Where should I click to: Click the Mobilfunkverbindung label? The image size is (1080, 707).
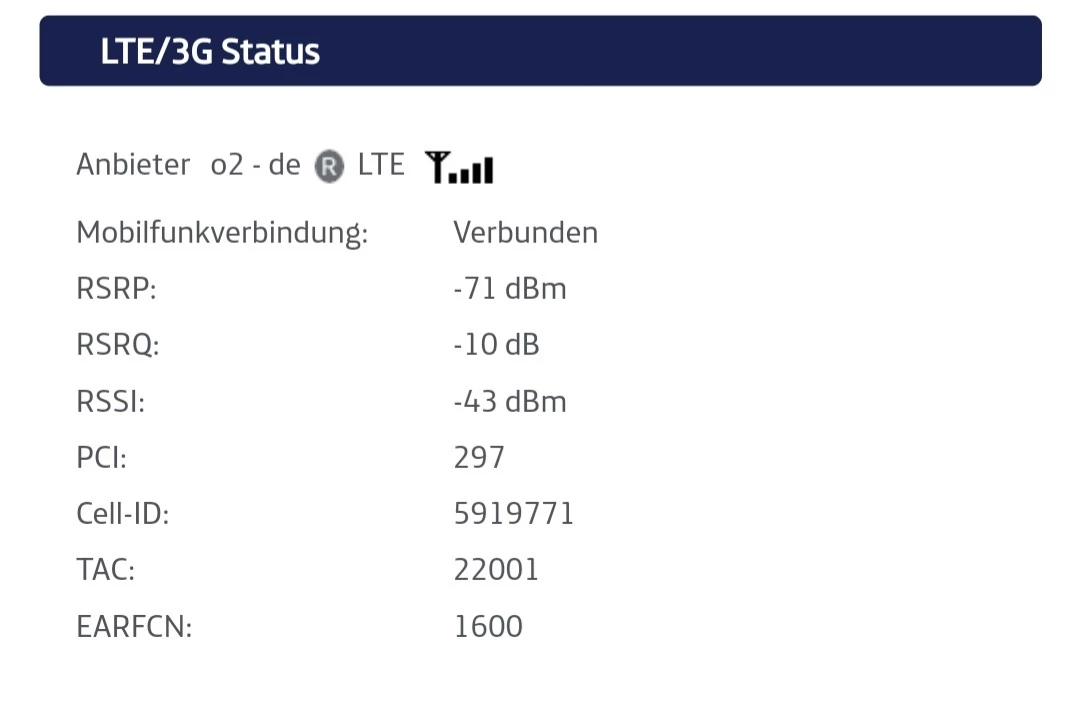(x=222, y=232)
